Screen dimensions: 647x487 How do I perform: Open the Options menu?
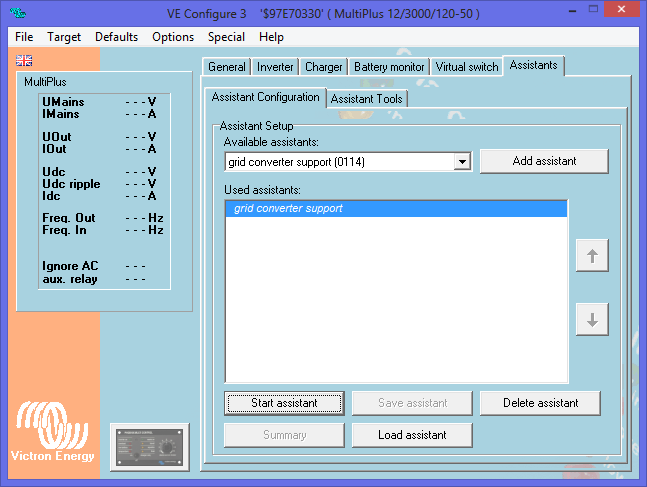tap(173, 37)
